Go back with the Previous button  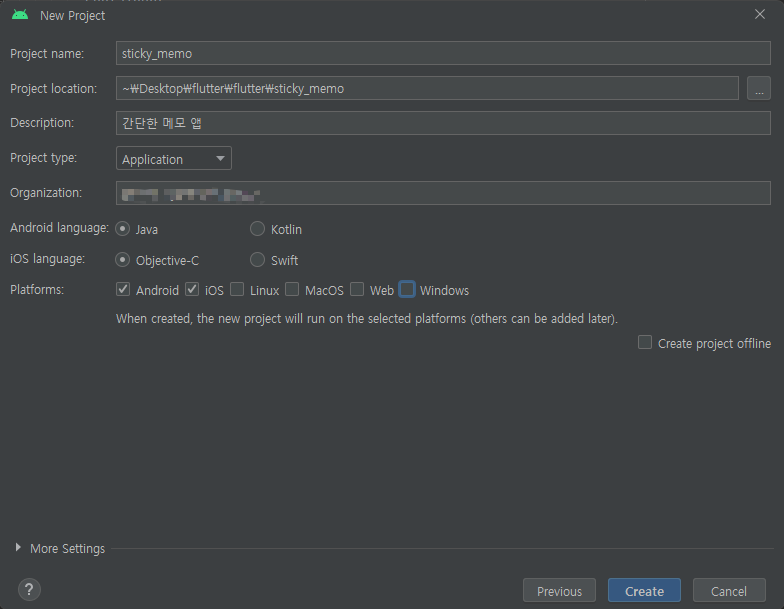[x=559, y=591]
